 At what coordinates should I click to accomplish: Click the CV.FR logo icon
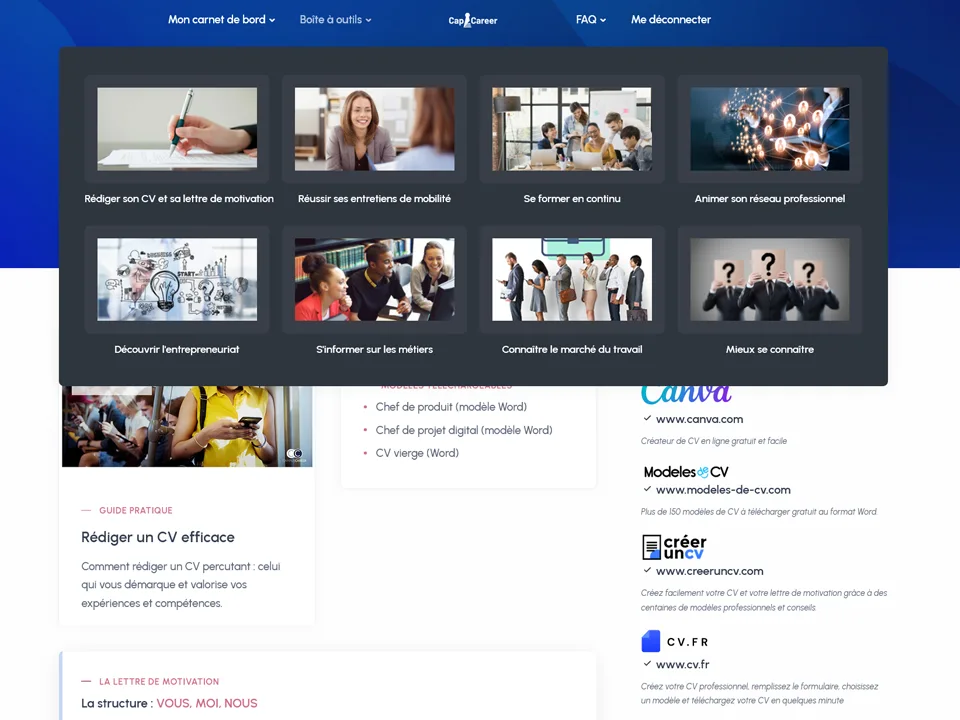(x=651, y=641)
